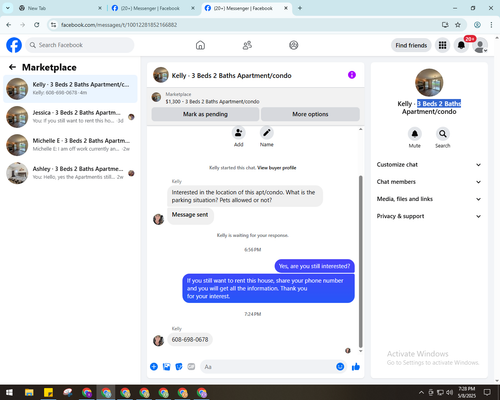The image size is (500, 400).
Task: Click the chat vertical scrollbar
Action: tap(360, 262)
